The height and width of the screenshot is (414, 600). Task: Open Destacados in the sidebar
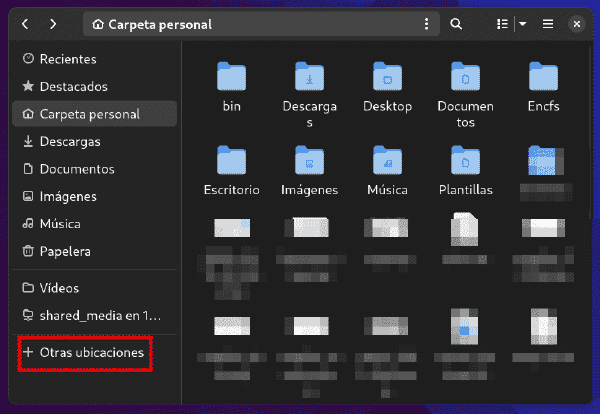(x=95, y=86)
